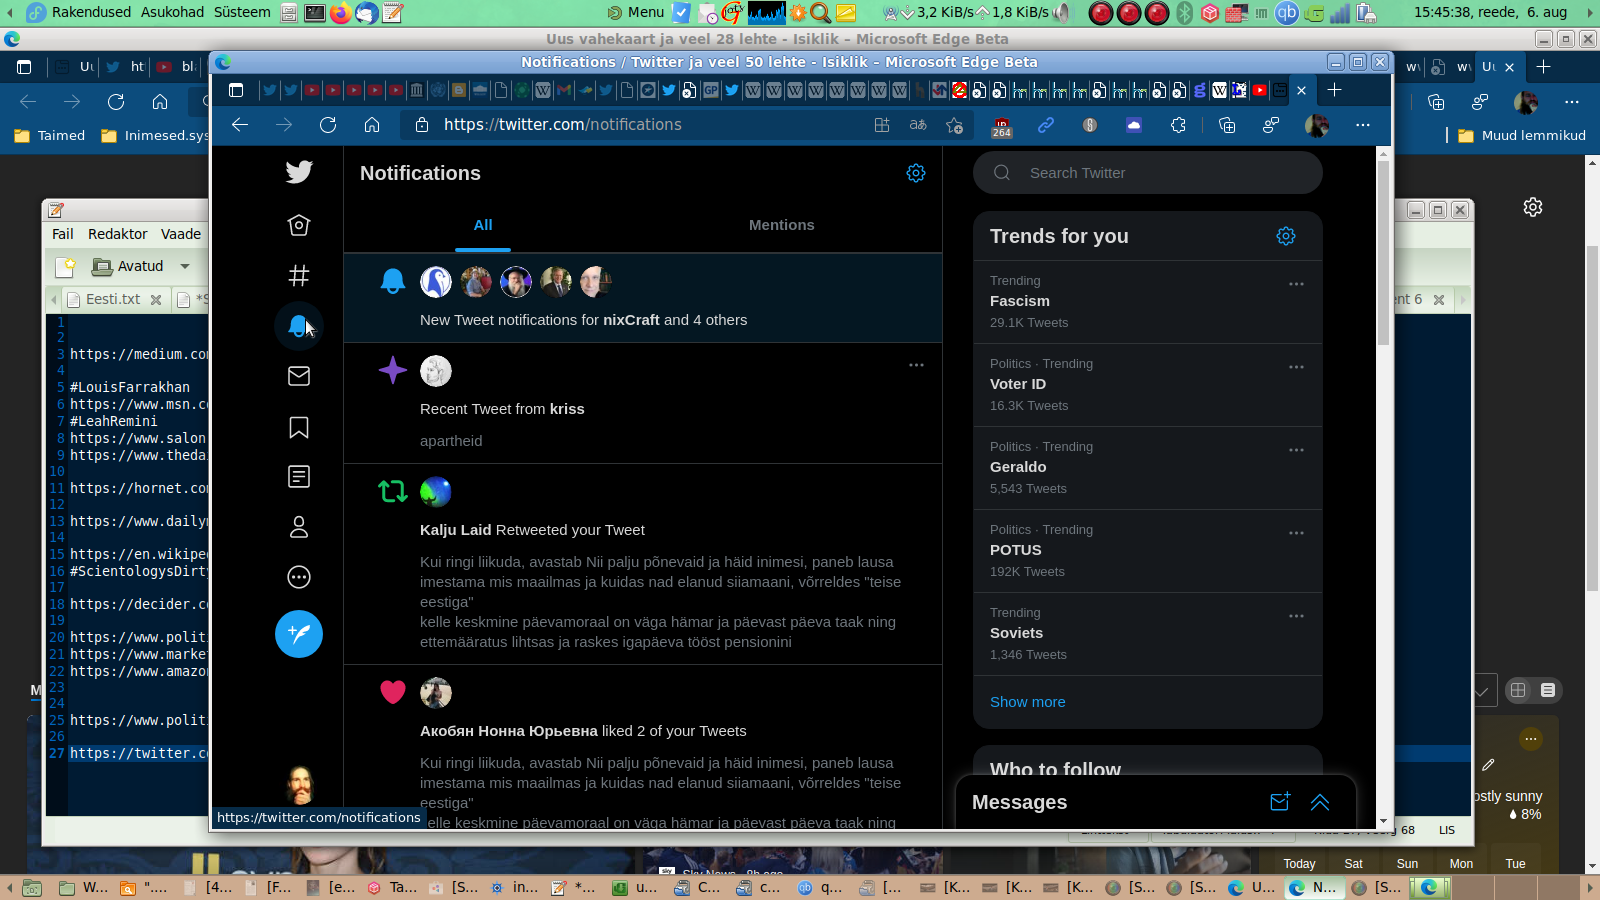The height and width of the screenshot is (900, 1600).
Task: Click nixCraft avatar in tweet notifications row
Action: [x=436, y=282]
